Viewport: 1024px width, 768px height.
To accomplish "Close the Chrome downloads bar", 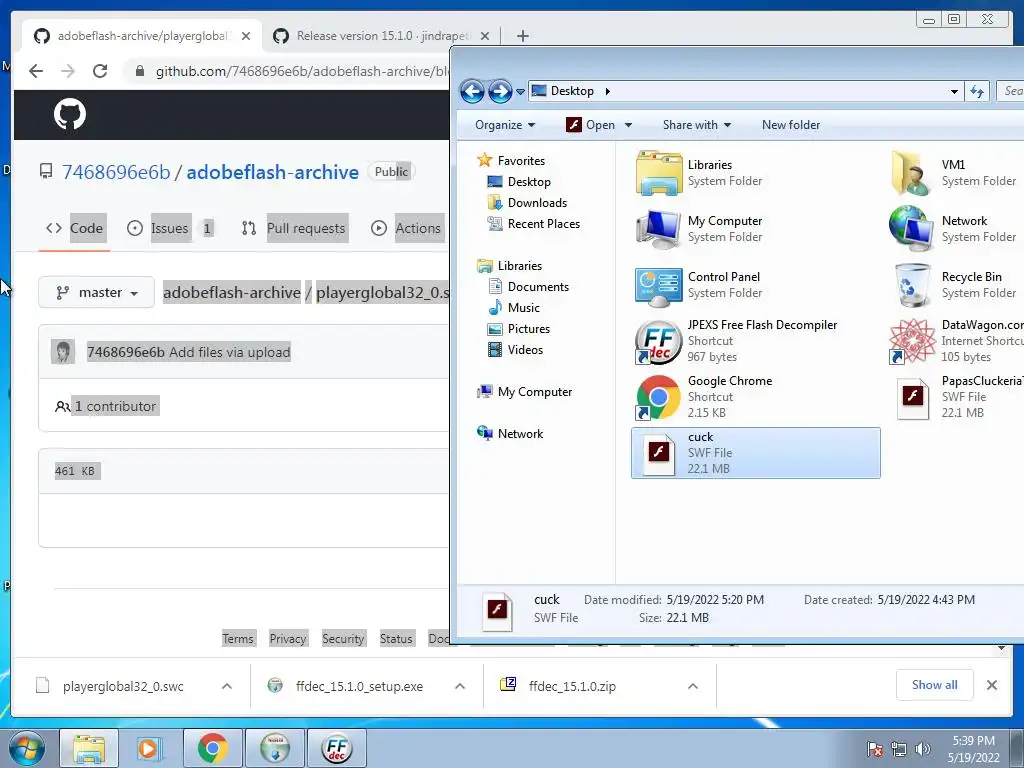I will (991, 685).
